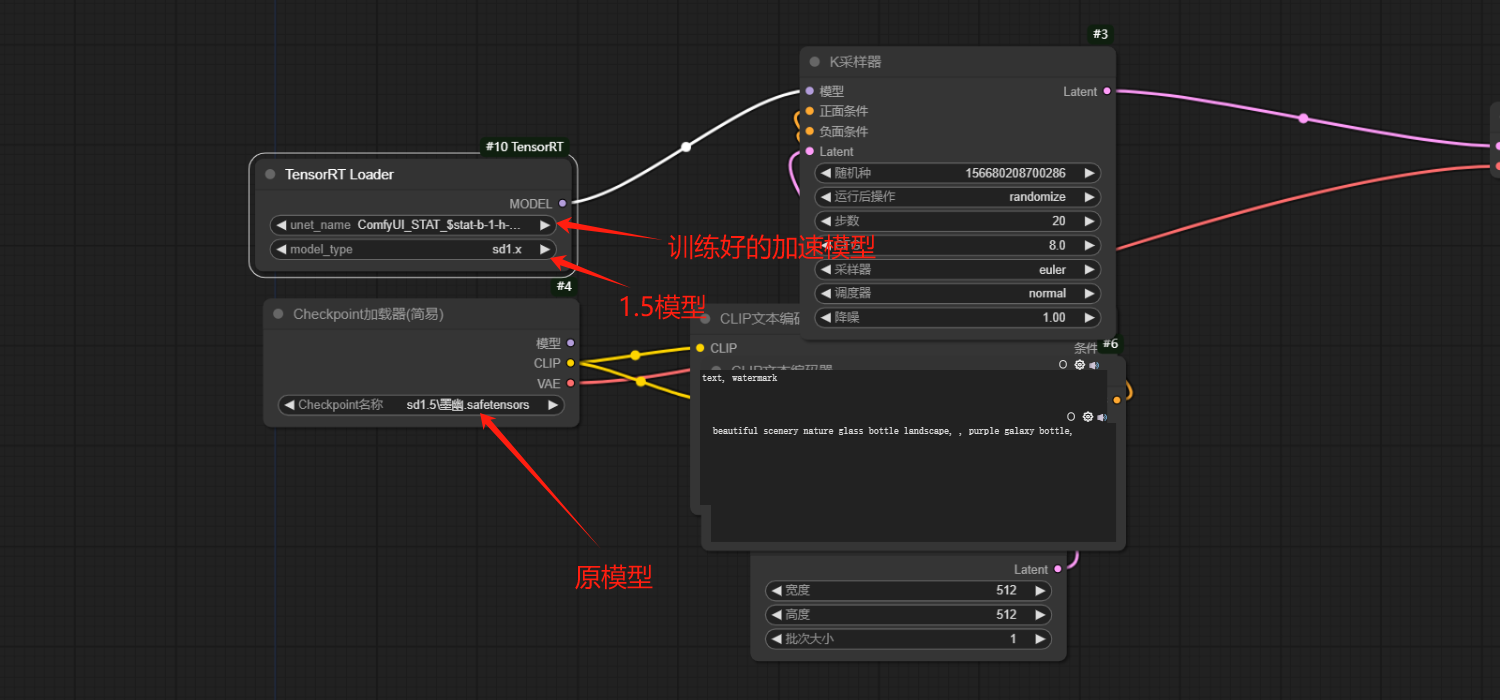The height and width of the screenshot is (700, 1500).
Task: Click the VAE output port on Checkpoint加载器
Action: 571,383
